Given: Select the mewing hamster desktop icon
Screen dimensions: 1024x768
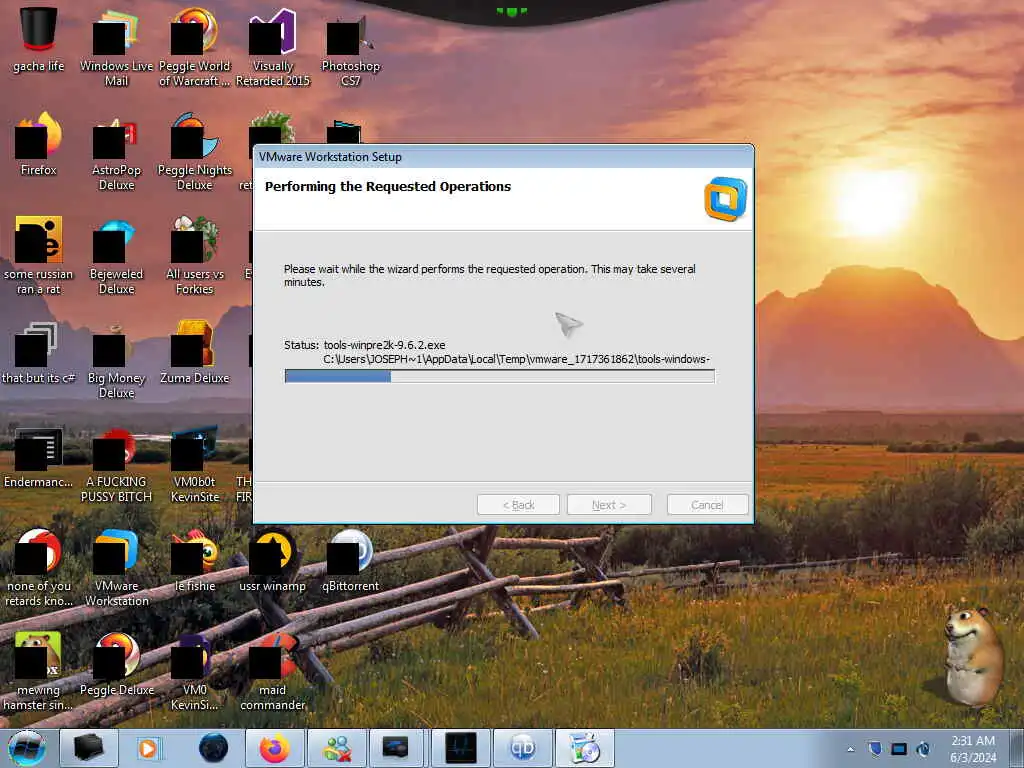Looking at the screenshot, I should point(39,671).
